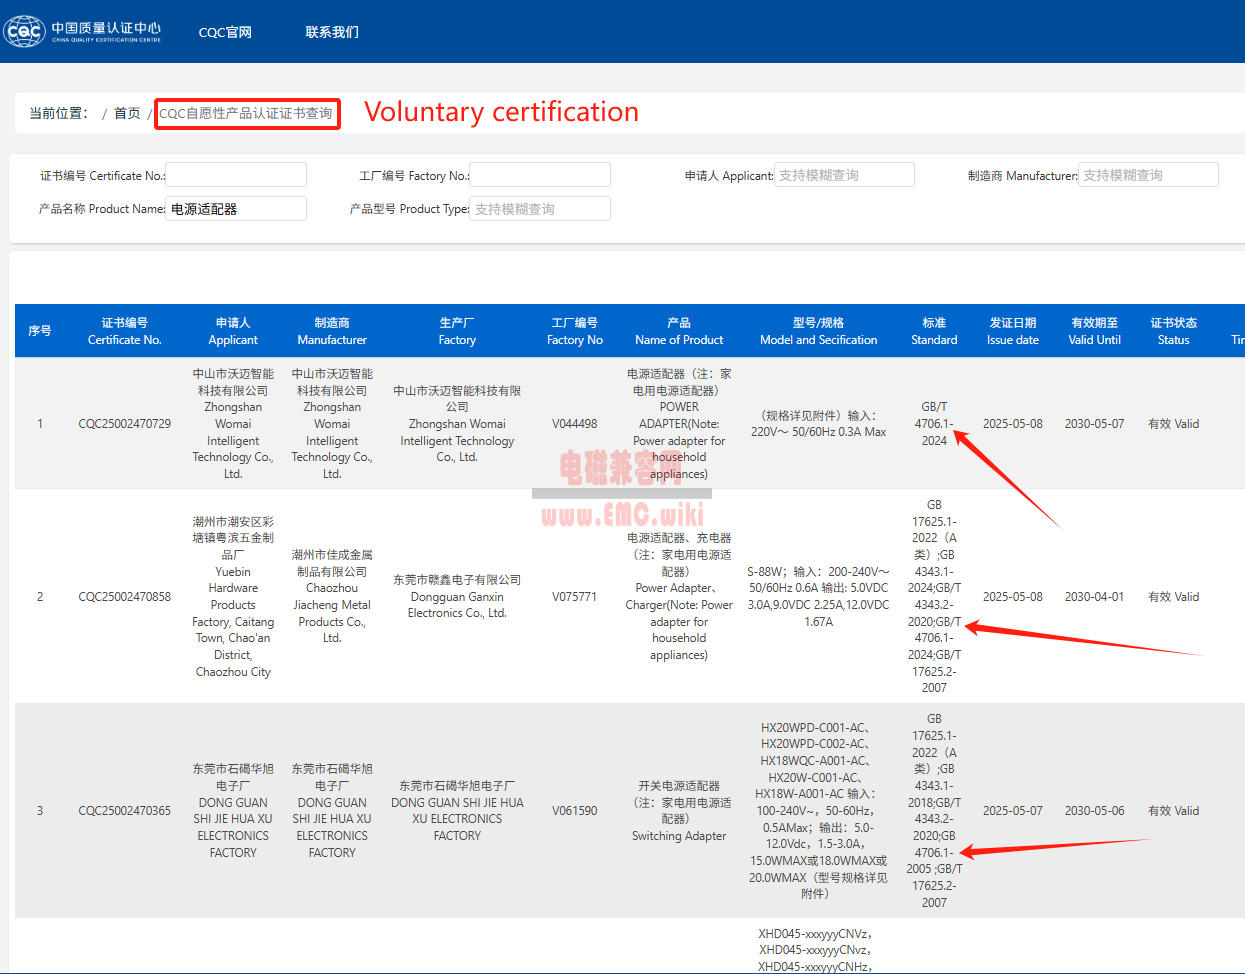Screen dimensions: 1245x974
Task: Click the 序号 column header
Action: tap(40, 331)
